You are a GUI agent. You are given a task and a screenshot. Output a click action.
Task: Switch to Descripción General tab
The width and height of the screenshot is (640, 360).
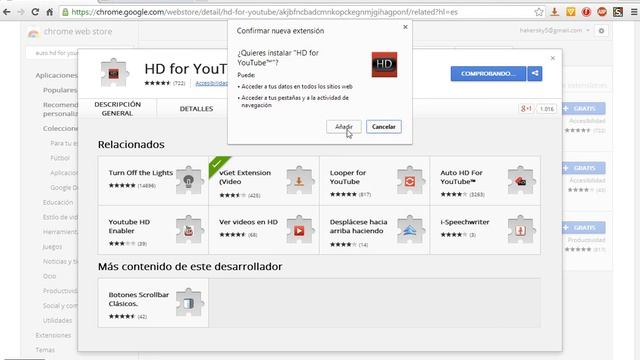click(117, 109)
